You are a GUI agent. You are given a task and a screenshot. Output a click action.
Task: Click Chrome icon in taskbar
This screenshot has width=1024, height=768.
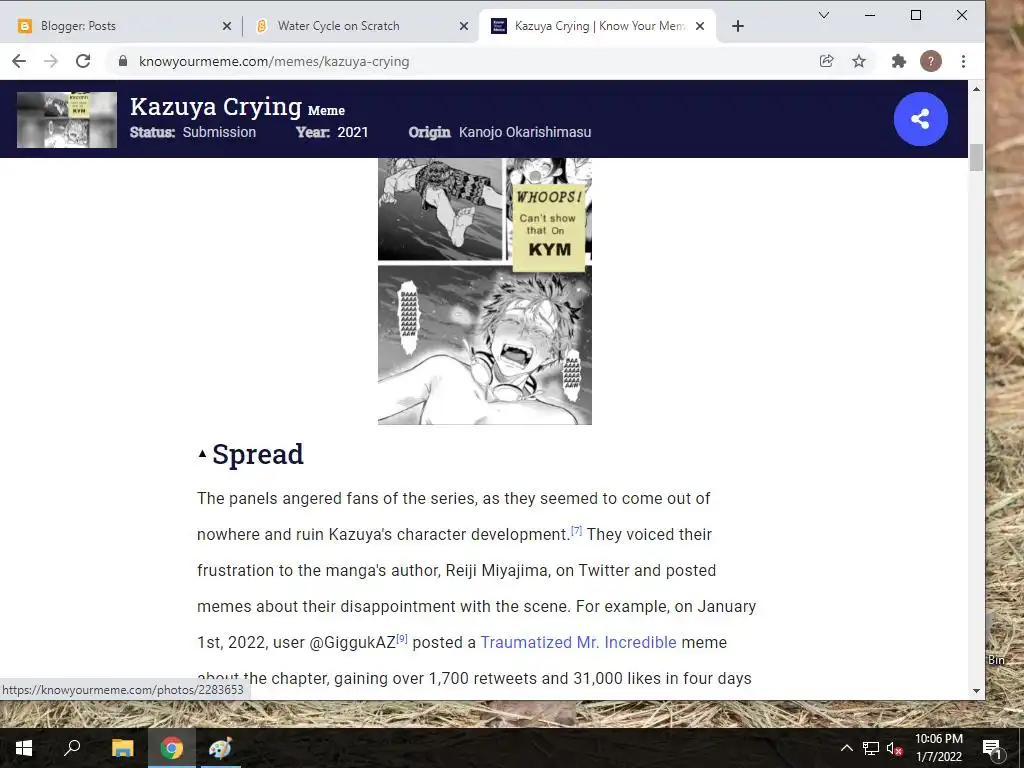click(171, 748)
